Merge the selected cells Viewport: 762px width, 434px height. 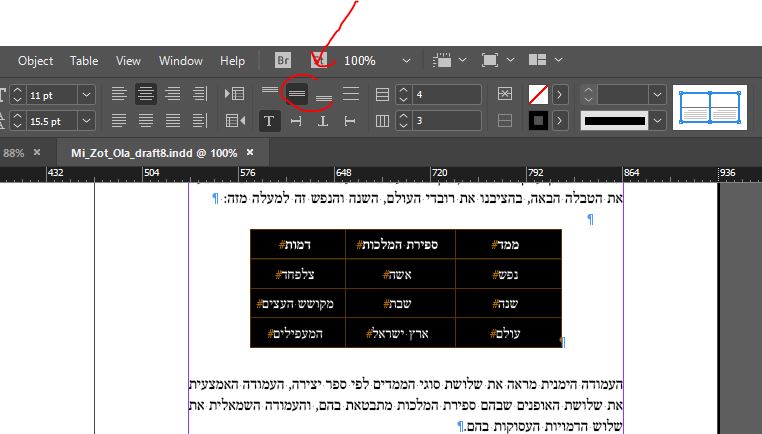[505, 93]
